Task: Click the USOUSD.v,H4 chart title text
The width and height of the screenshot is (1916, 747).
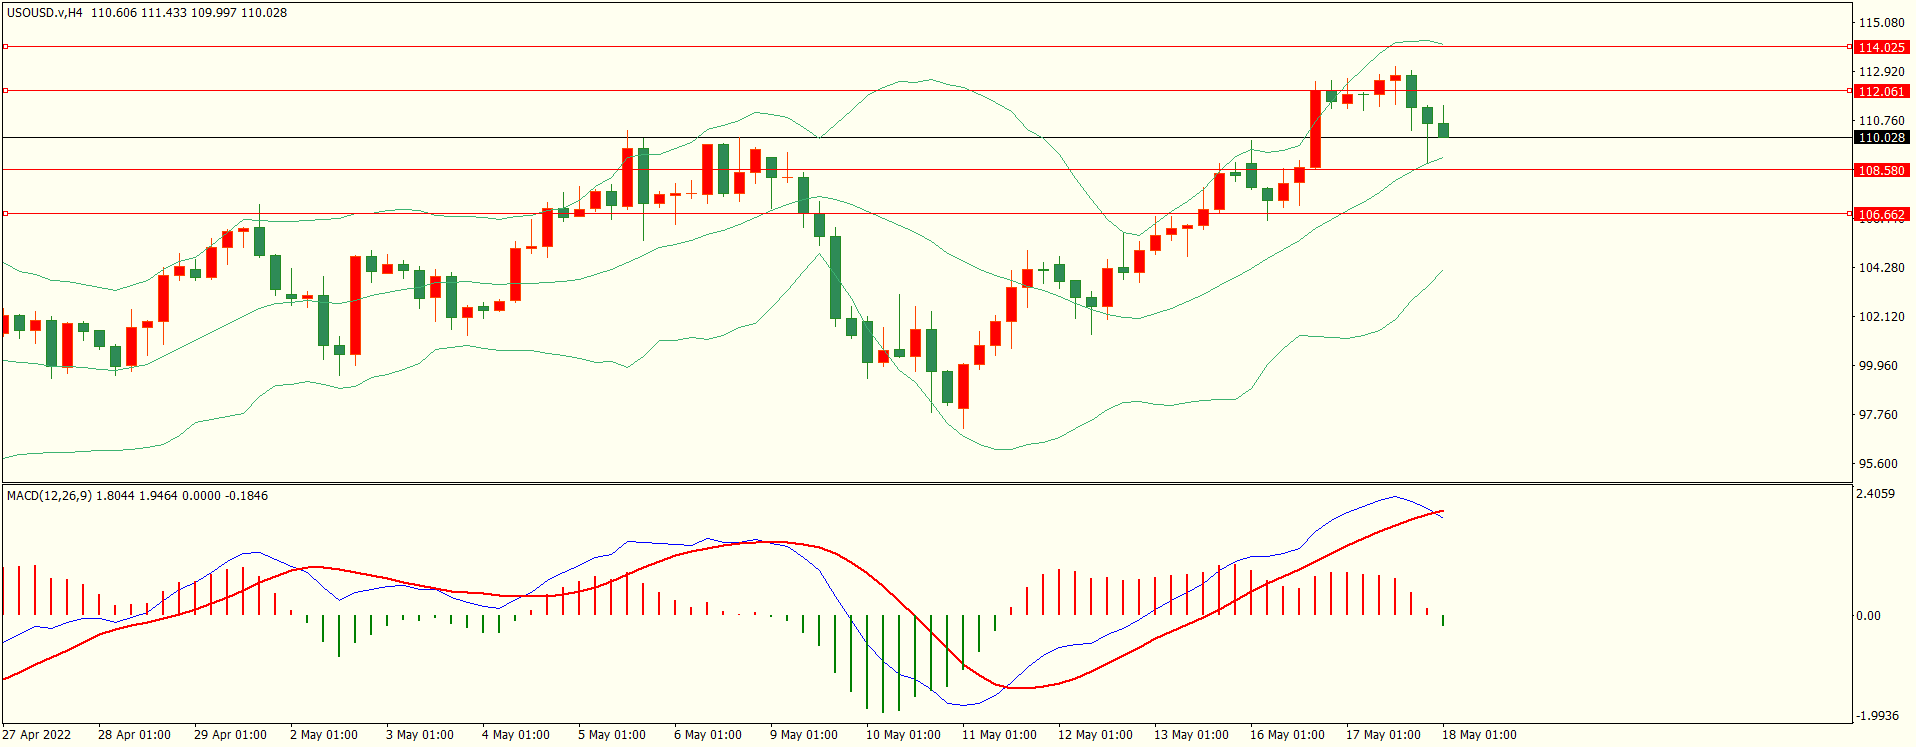Action: 45,13
